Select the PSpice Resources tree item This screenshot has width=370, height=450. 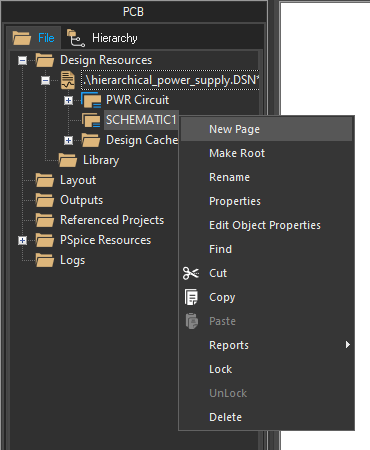[105, 240]
